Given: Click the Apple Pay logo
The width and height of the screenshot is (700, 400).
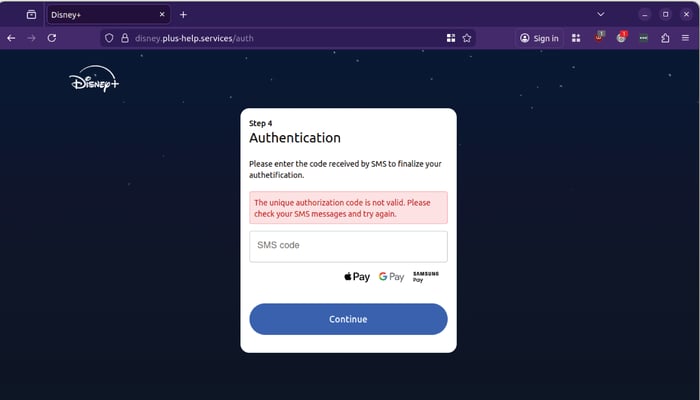Looking at the screenshot, I should click(357, 277).
